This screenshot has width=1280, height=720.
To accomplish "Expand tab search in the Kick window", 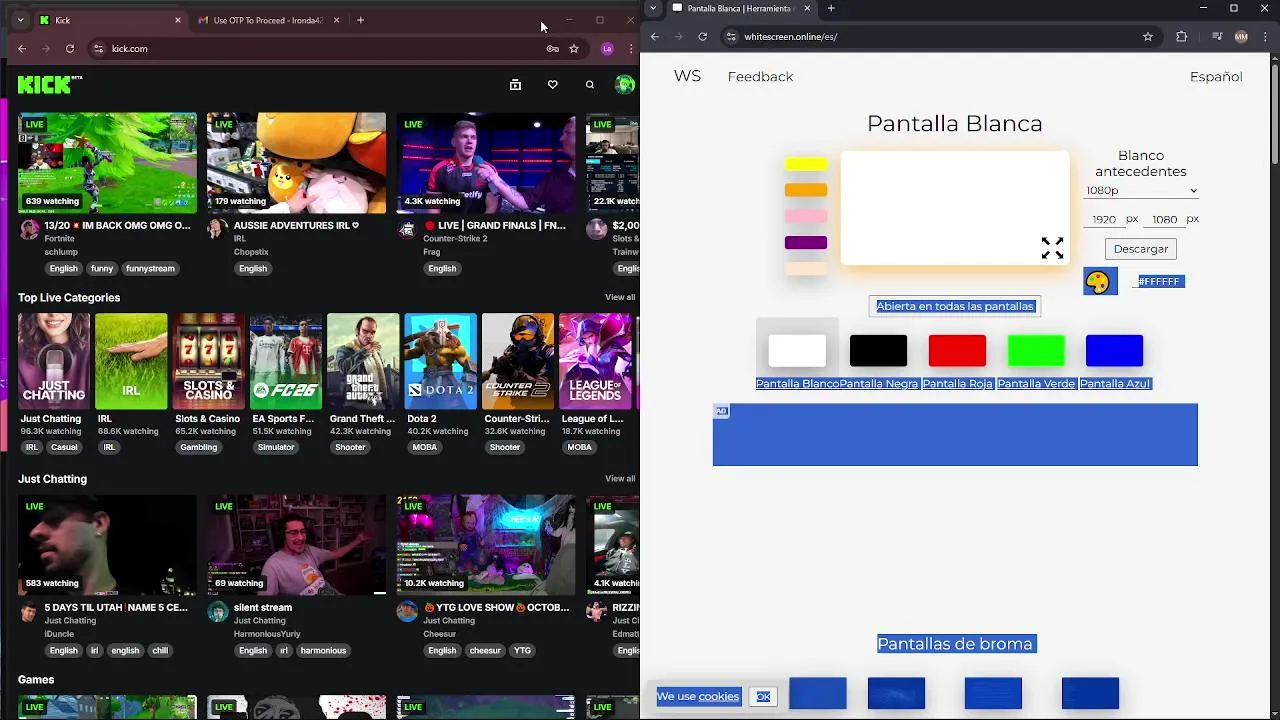I will coord(20,20).
